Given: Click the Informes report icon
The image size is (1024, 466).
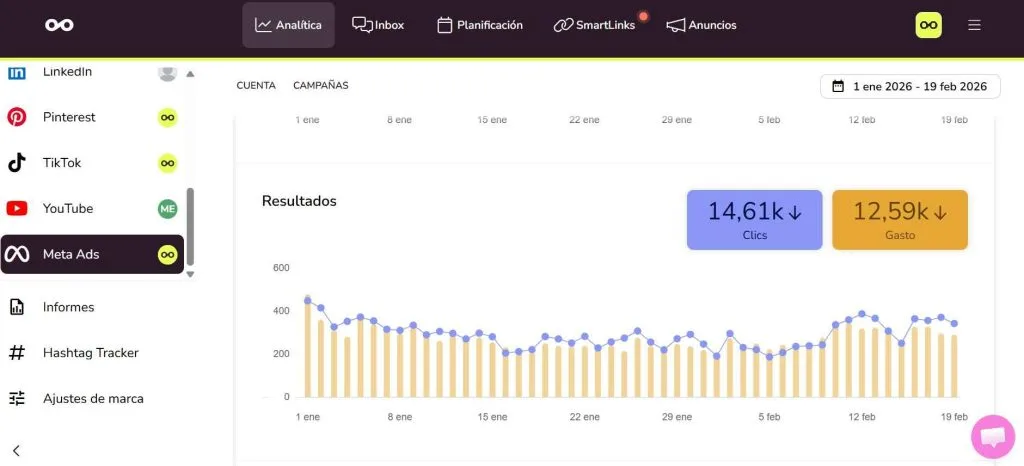Looking at the screenshot, I should click(16, 307).
